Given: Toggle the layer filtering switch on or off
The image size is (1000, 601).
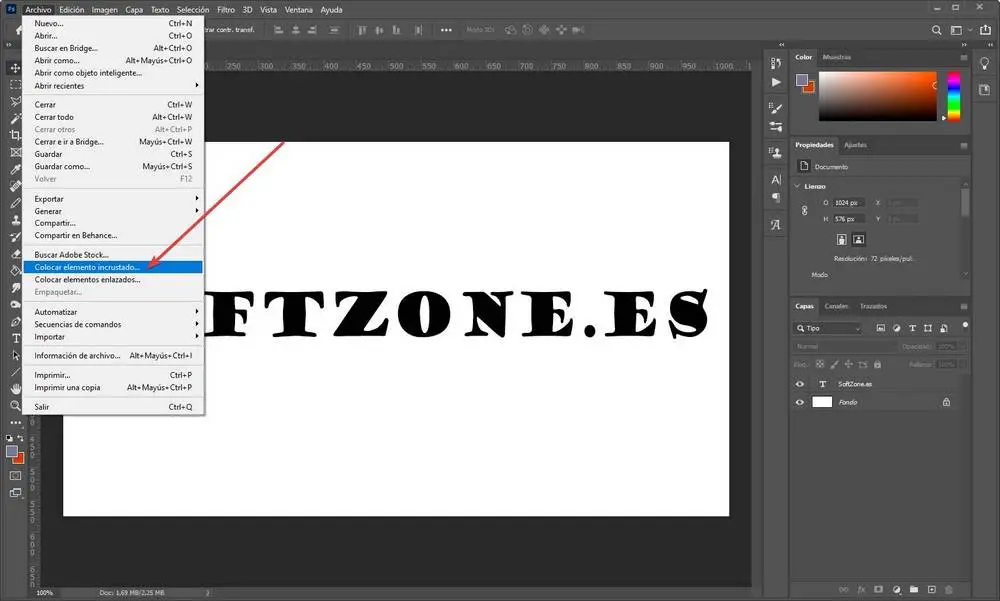Looking at the screenshot, I should [x=965, y=325].
